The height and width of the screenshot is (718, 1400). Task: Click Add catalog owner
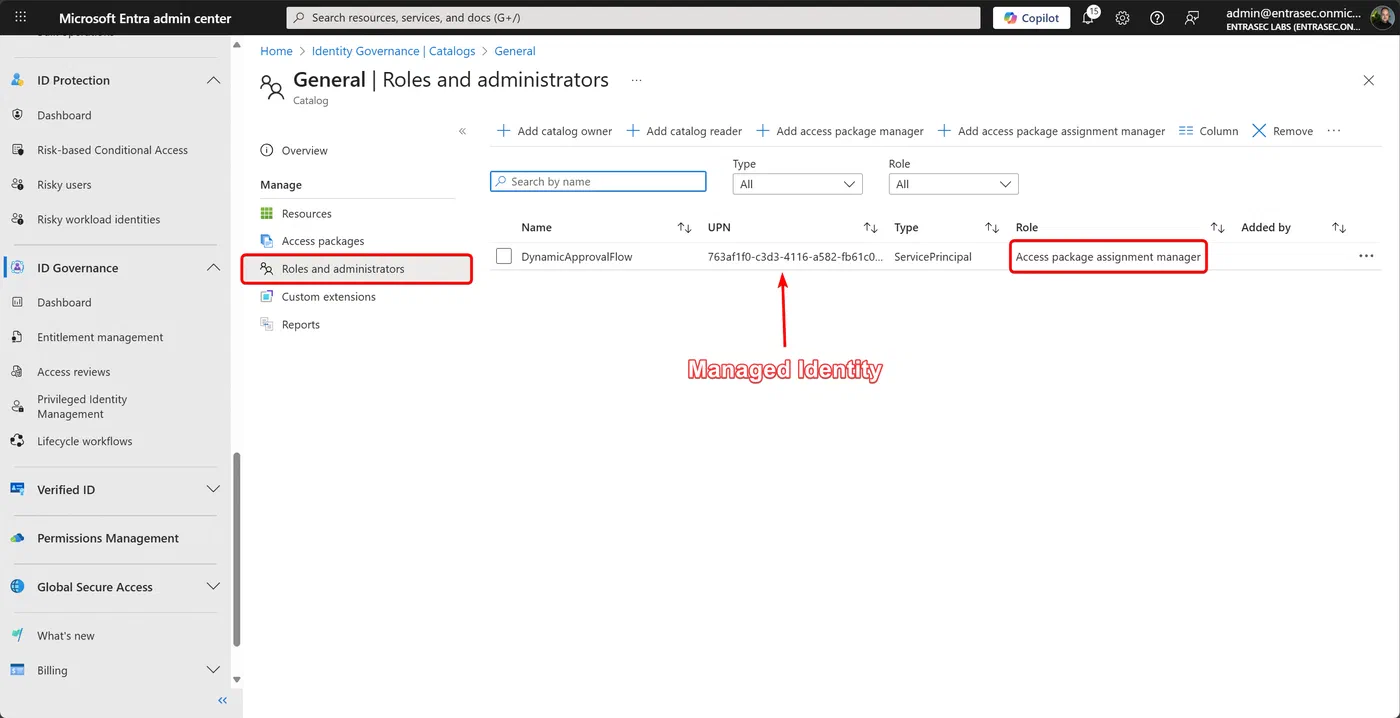click(x=555, y=131)
